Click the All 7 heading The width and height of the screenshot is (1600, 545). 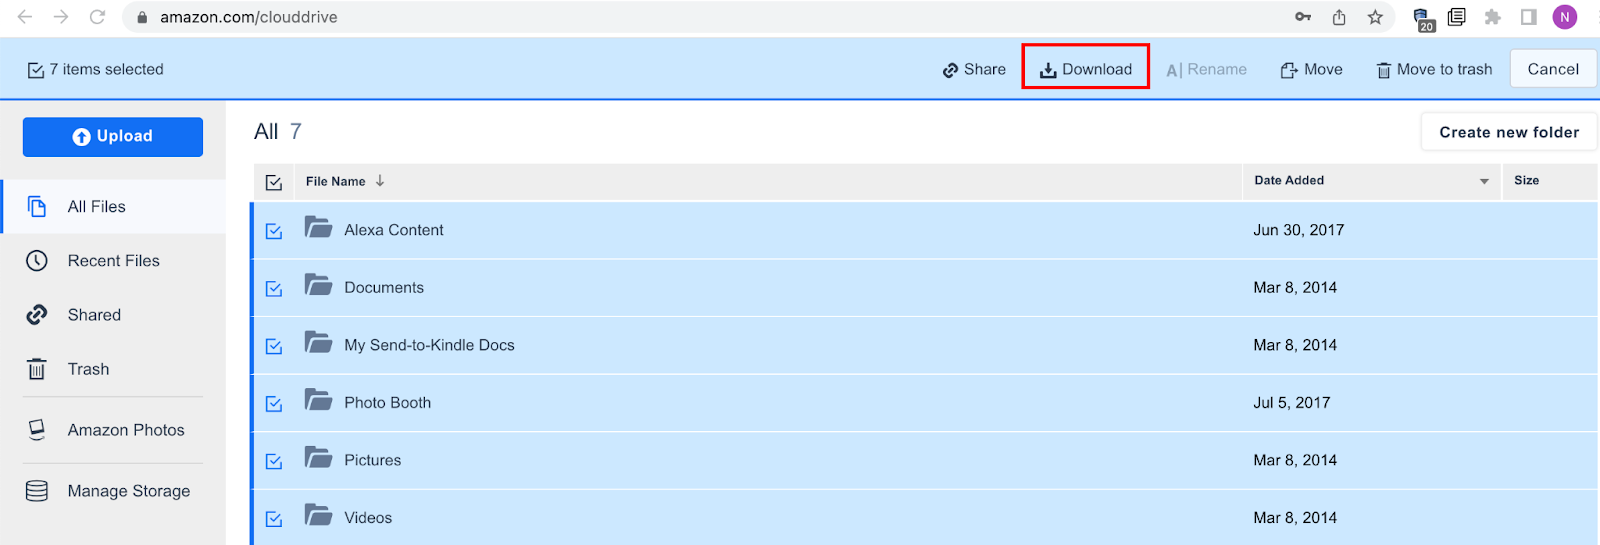point(278,132)
